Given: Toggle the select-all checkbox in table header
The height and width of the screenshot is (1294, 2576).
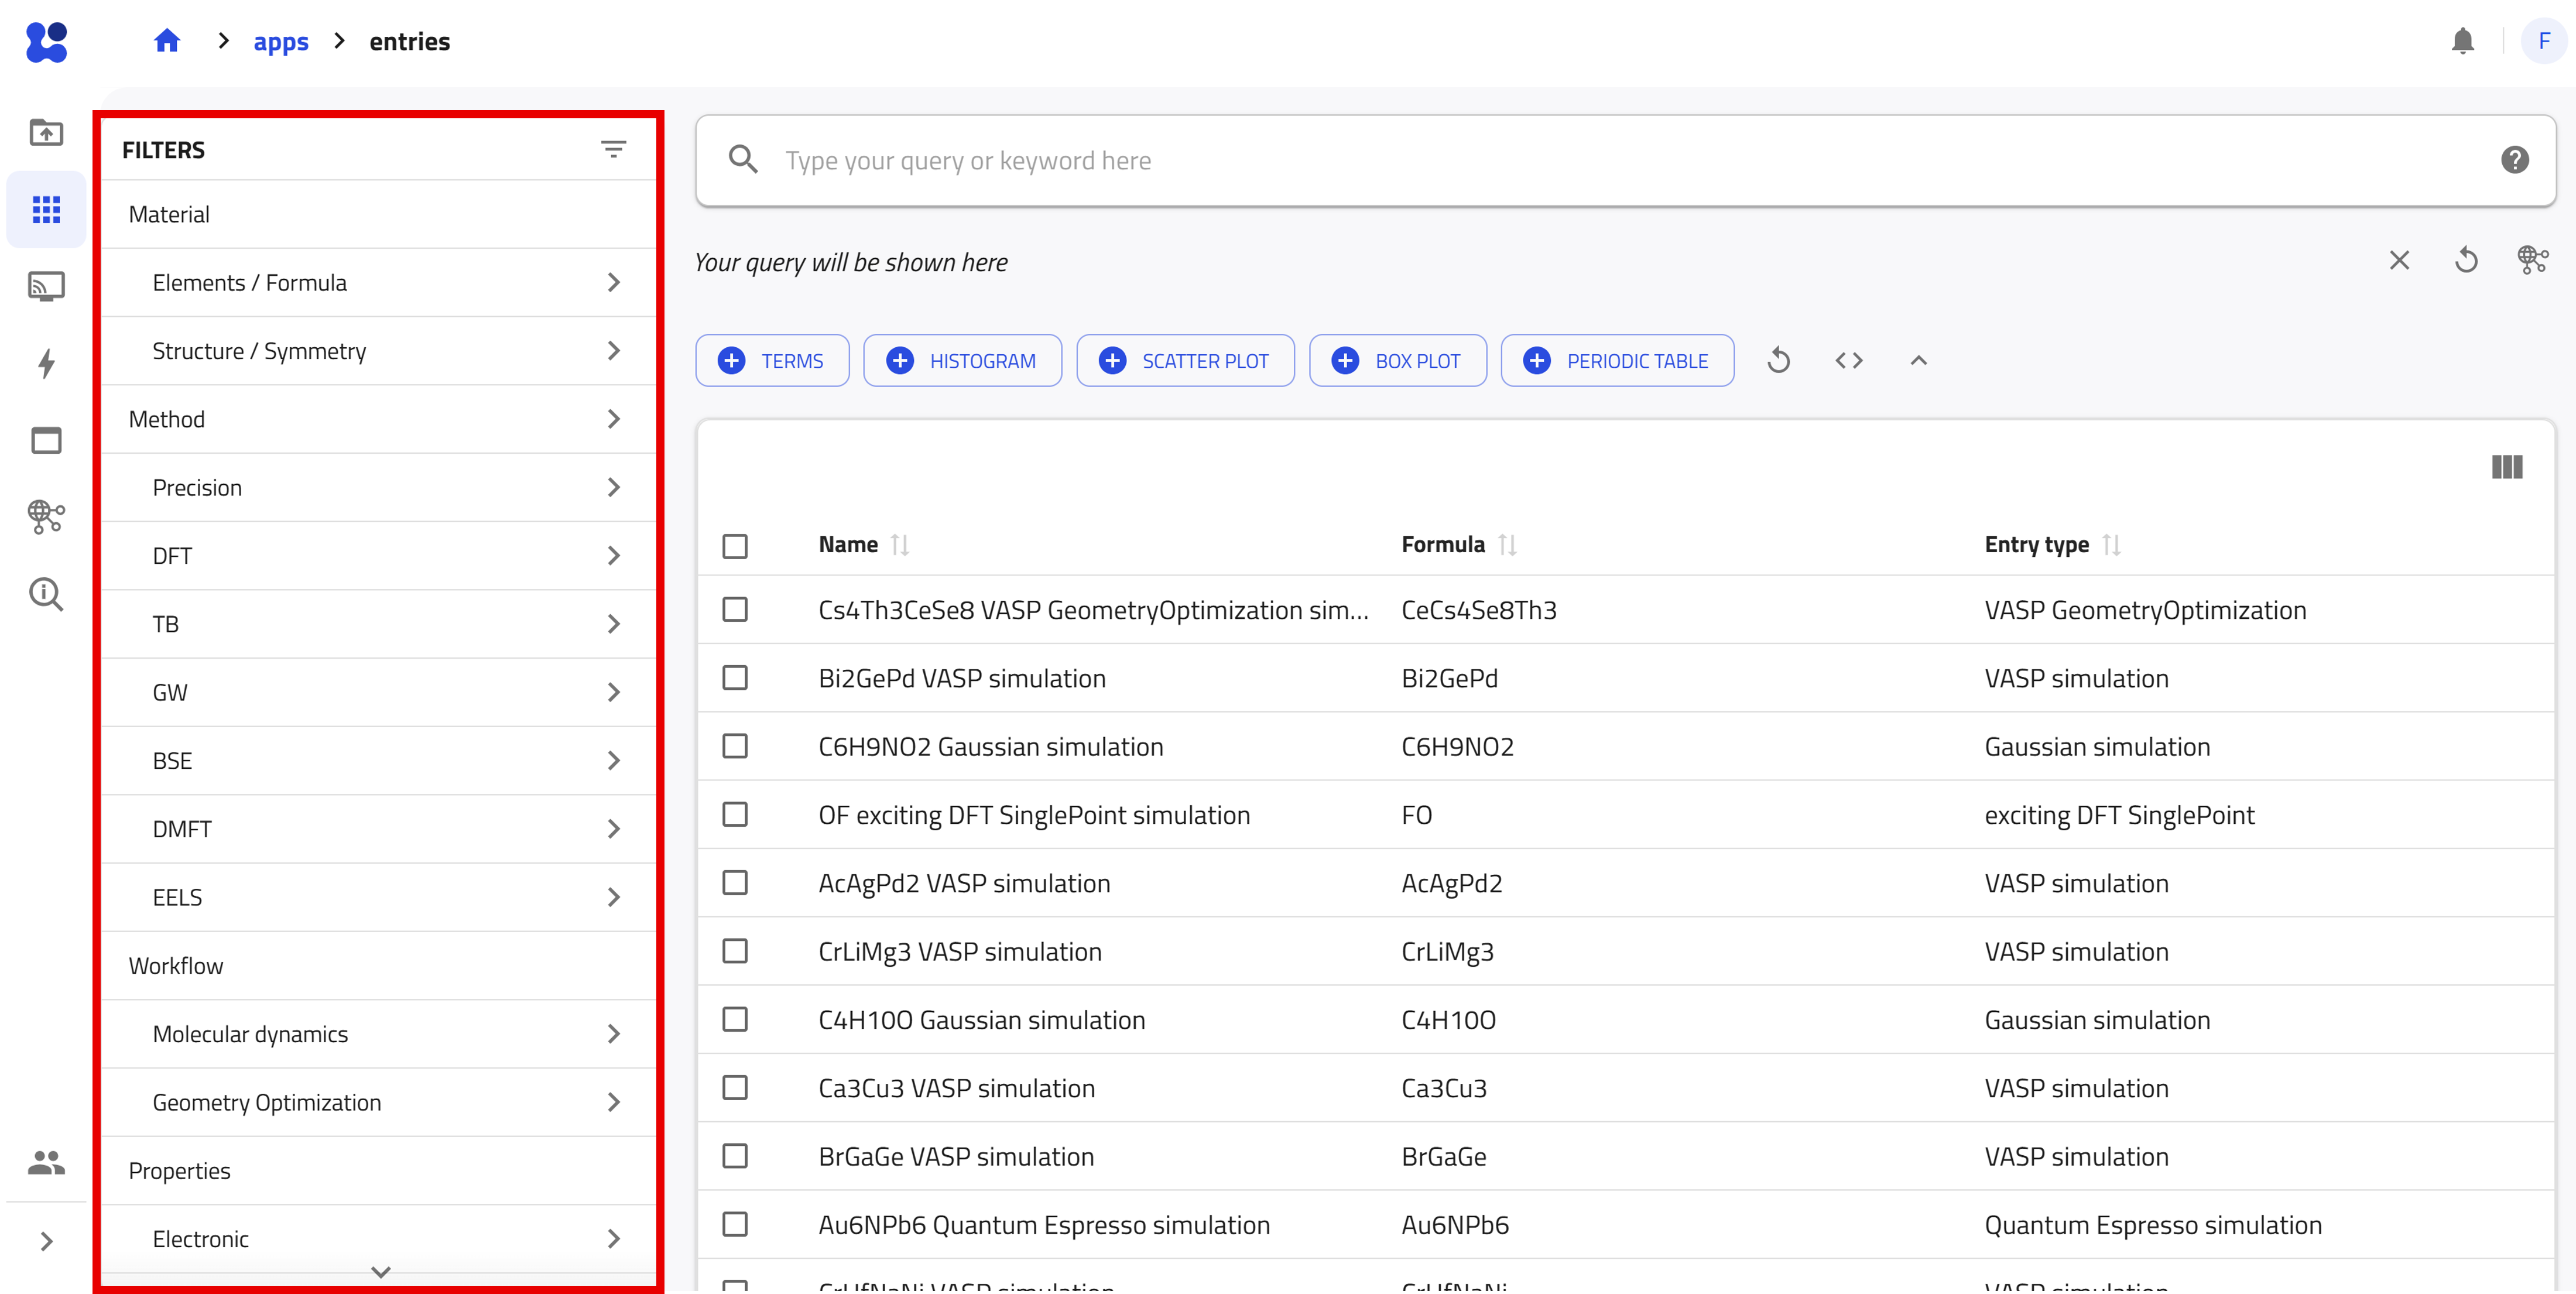Looking at the screenshot, I should point(735,545).
